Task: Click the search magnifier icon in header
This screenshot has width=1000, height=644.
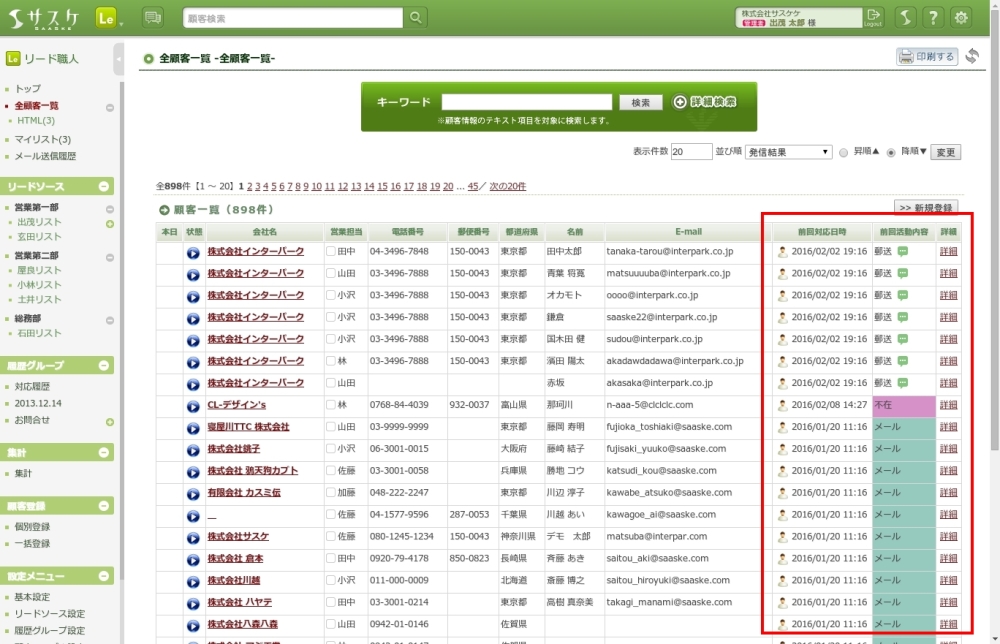Action: tap(416, 18)
